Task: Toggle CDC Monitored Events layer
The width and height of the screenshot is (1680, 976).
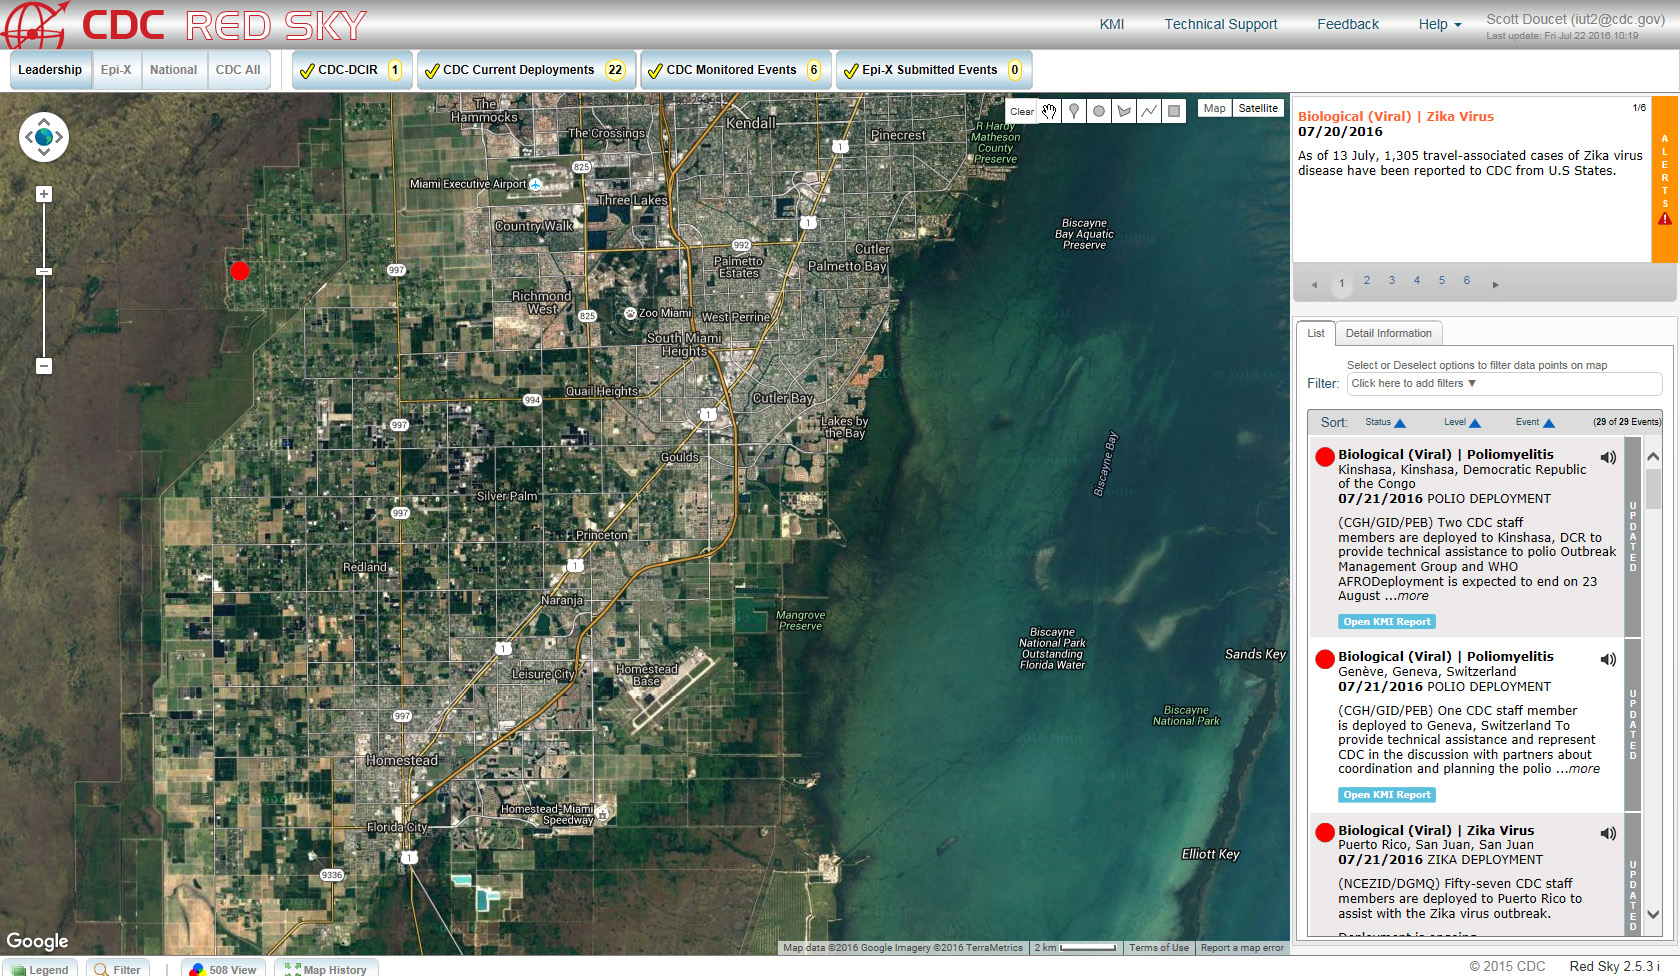Action: pyautogui.click(x=656, y=71)
